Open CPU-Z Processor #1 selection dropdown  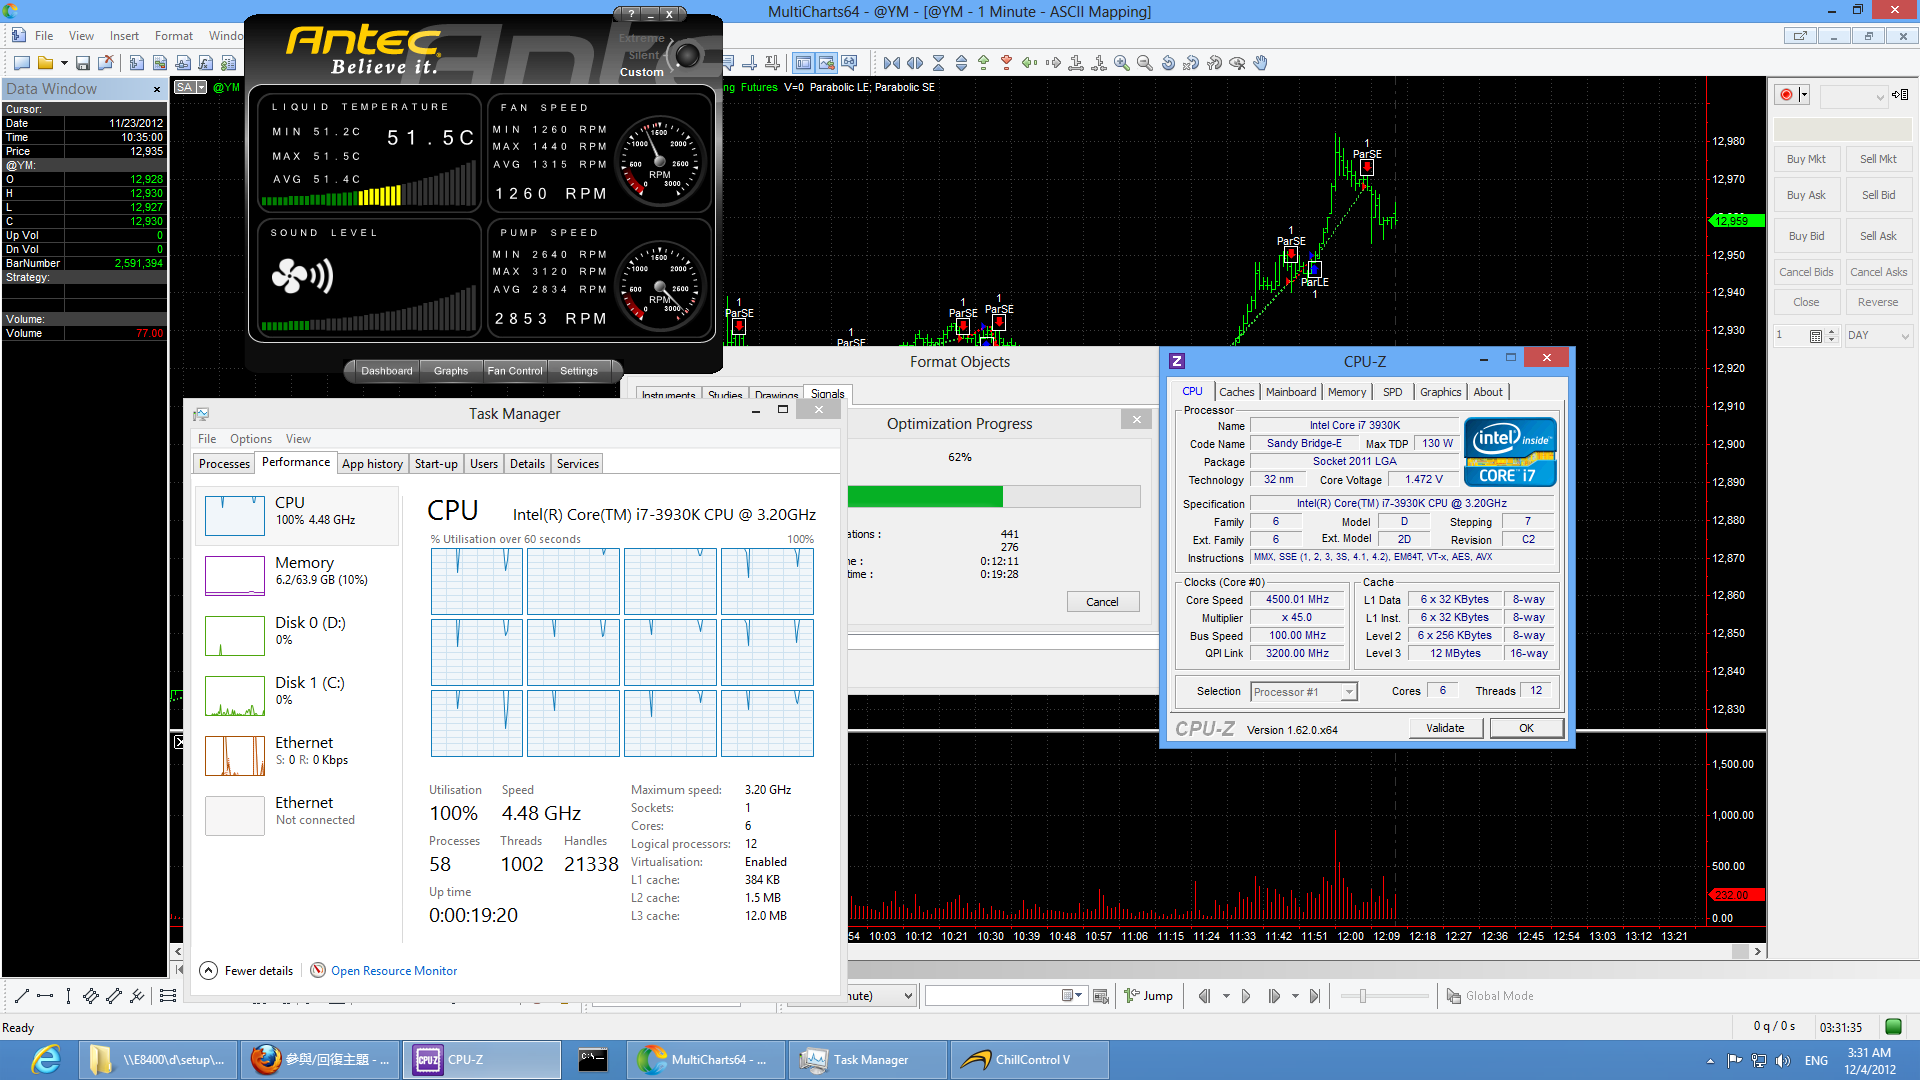(1304, 692)
